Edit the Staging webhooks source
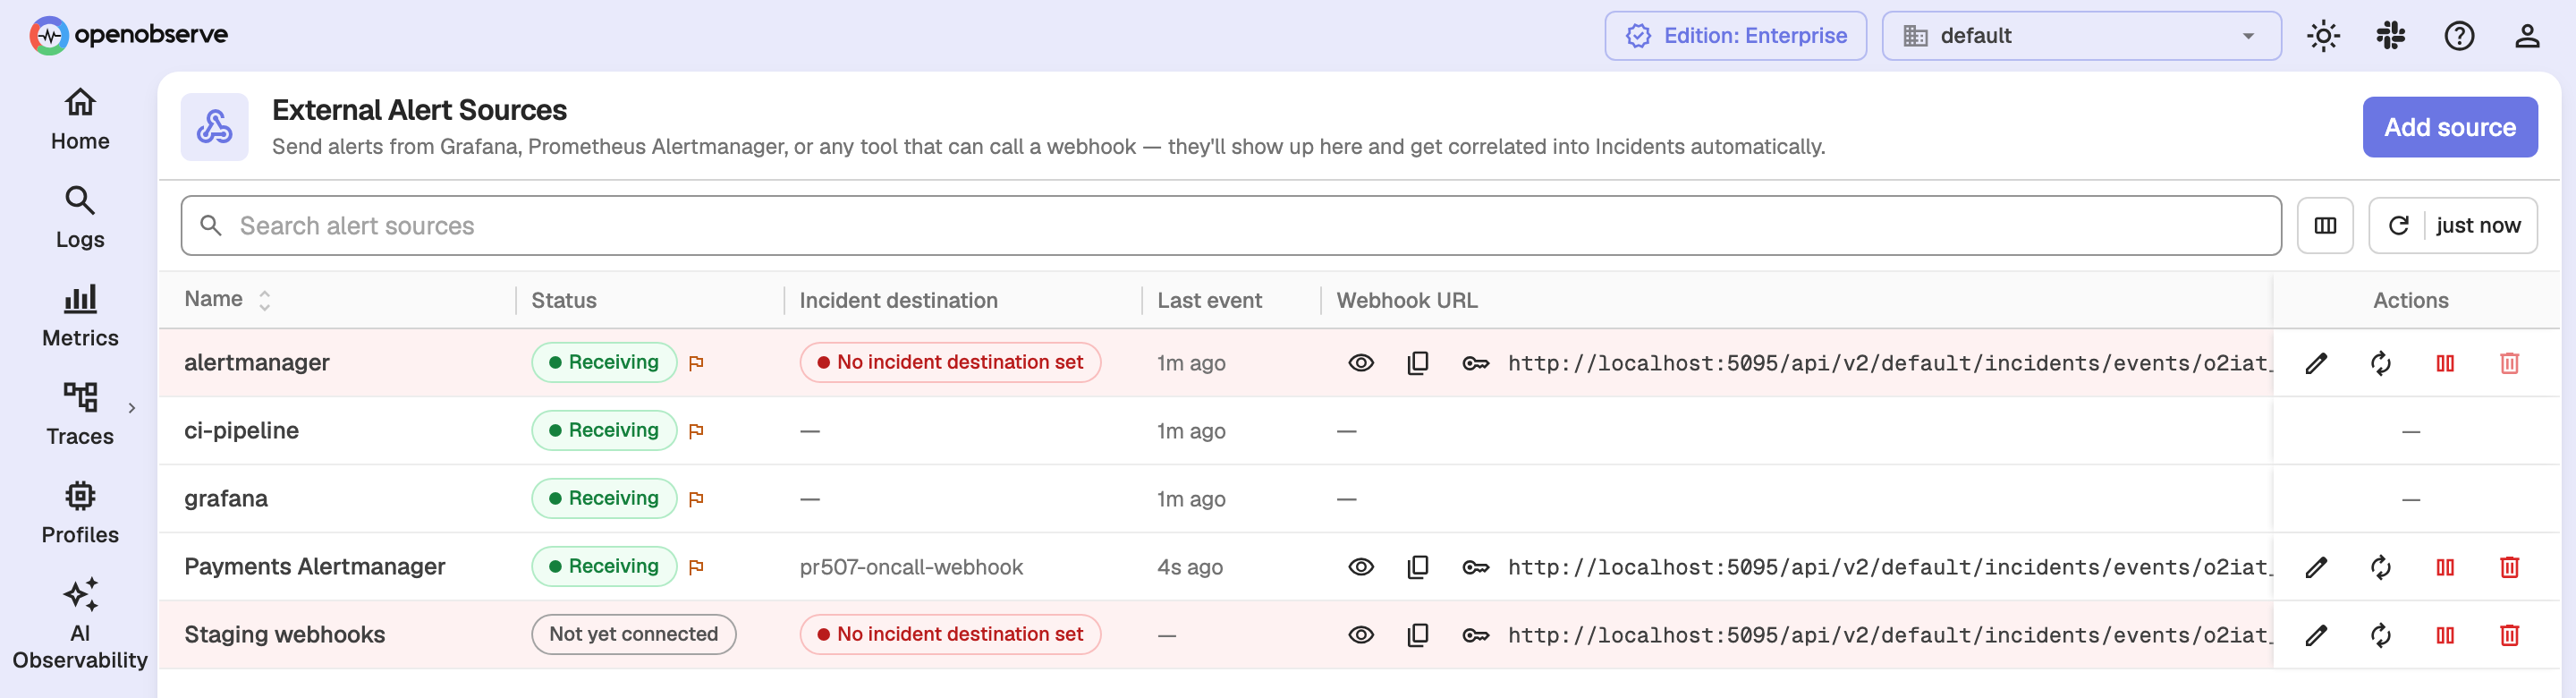 pyautogui.click(x=2316, y=635)
